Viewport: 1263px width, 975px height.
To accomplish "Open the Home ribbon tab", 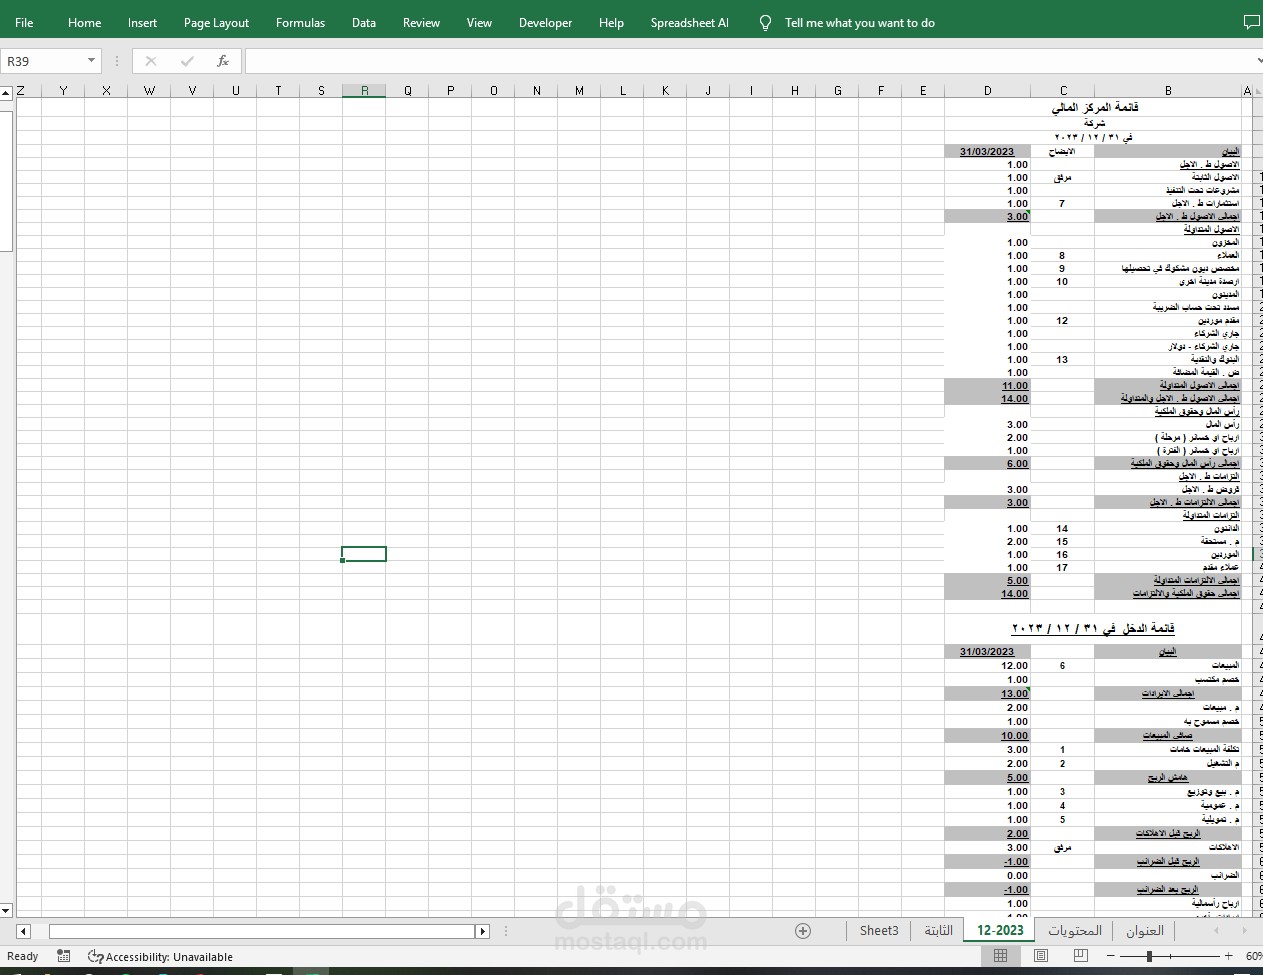I will [84, 22].
